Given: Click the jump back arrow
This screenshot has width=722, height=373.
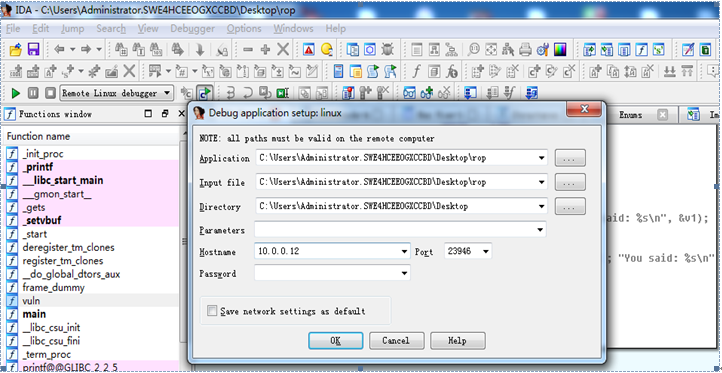Looking at the screenshot, I should point(59,49).
